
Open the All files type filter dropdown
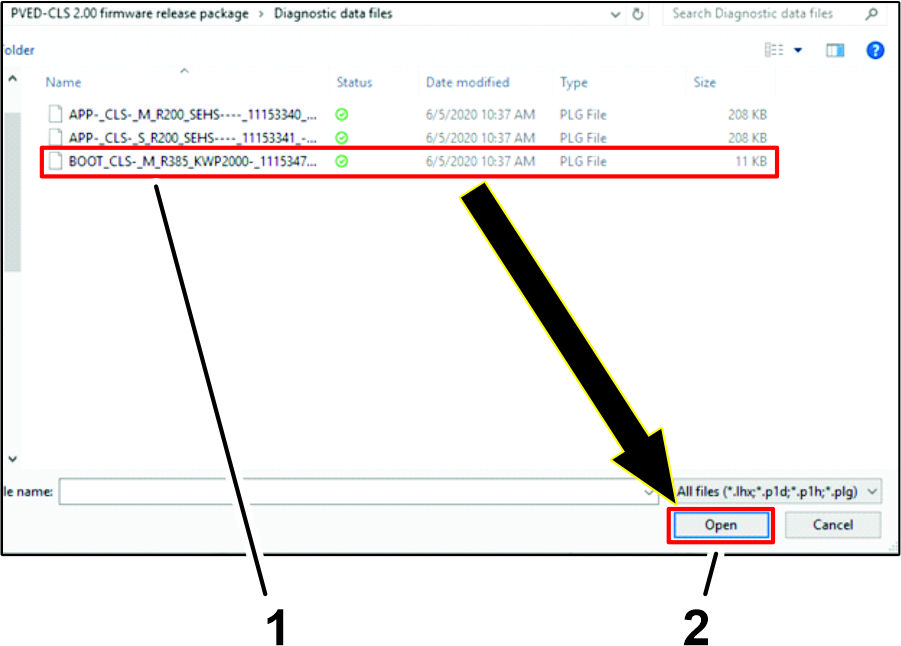point(779,491)
